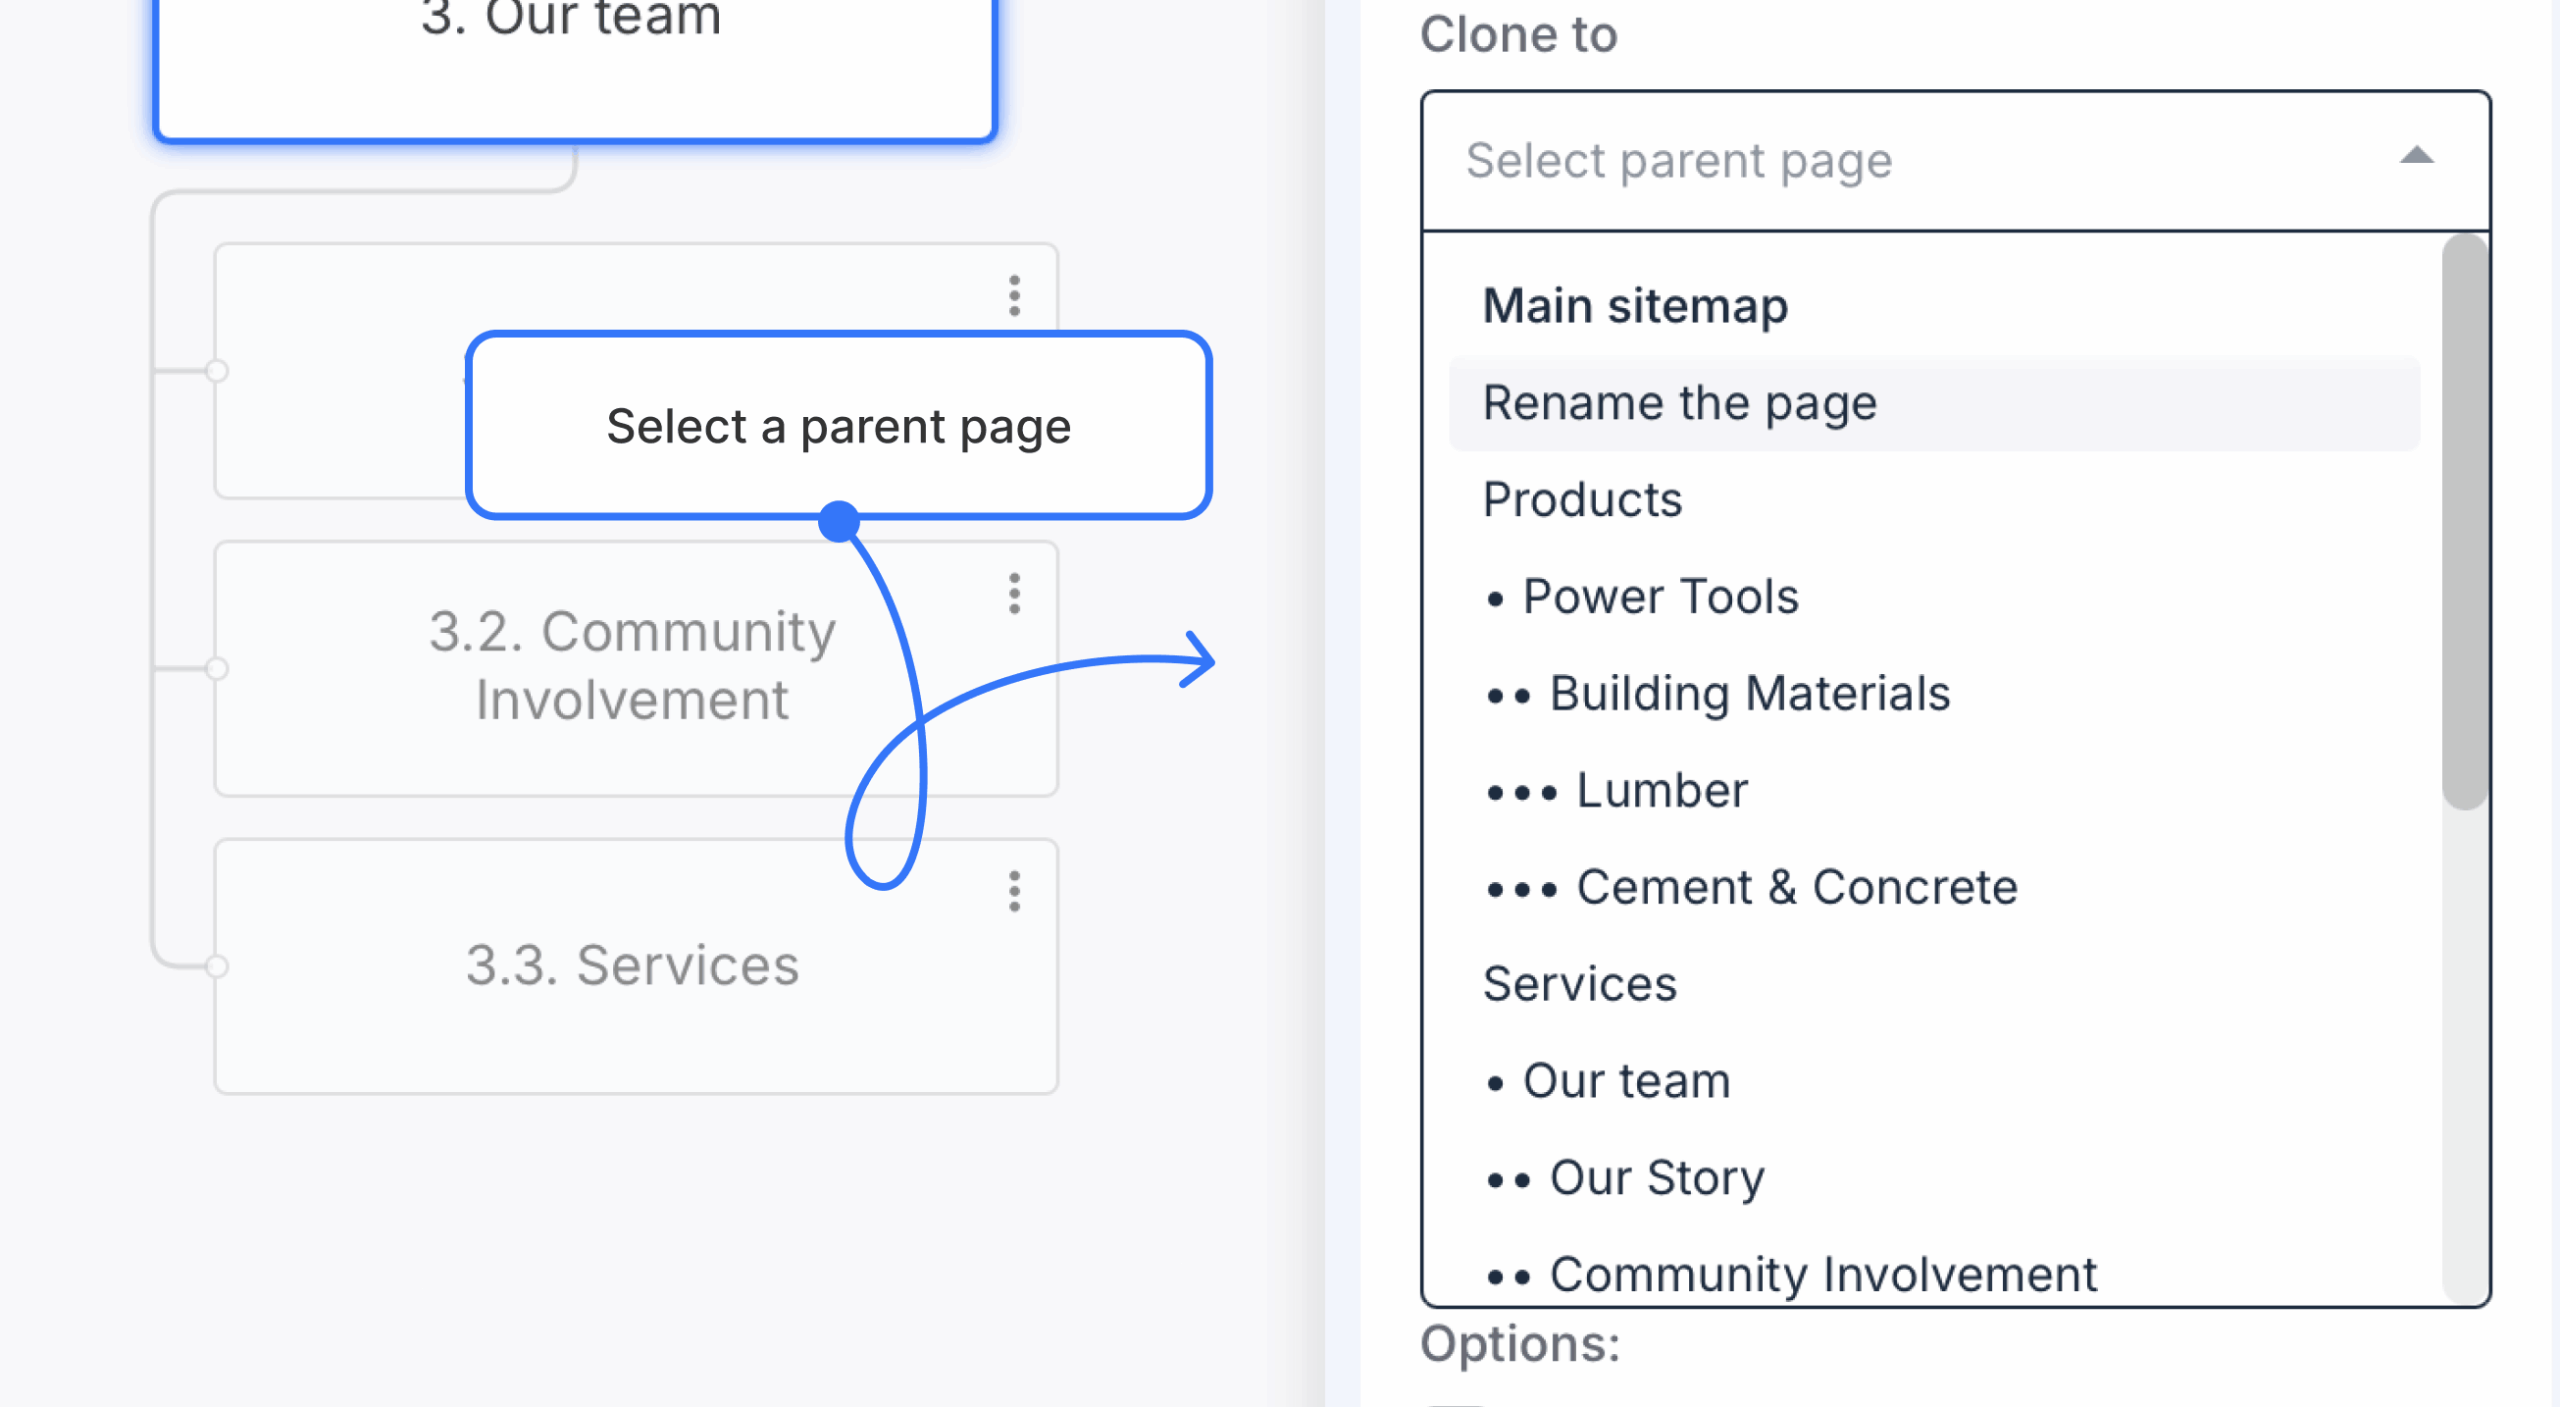Screen dimensions: 2560x1407
Task: Choose Rename the page from the list
Action: pos(1934,403)
